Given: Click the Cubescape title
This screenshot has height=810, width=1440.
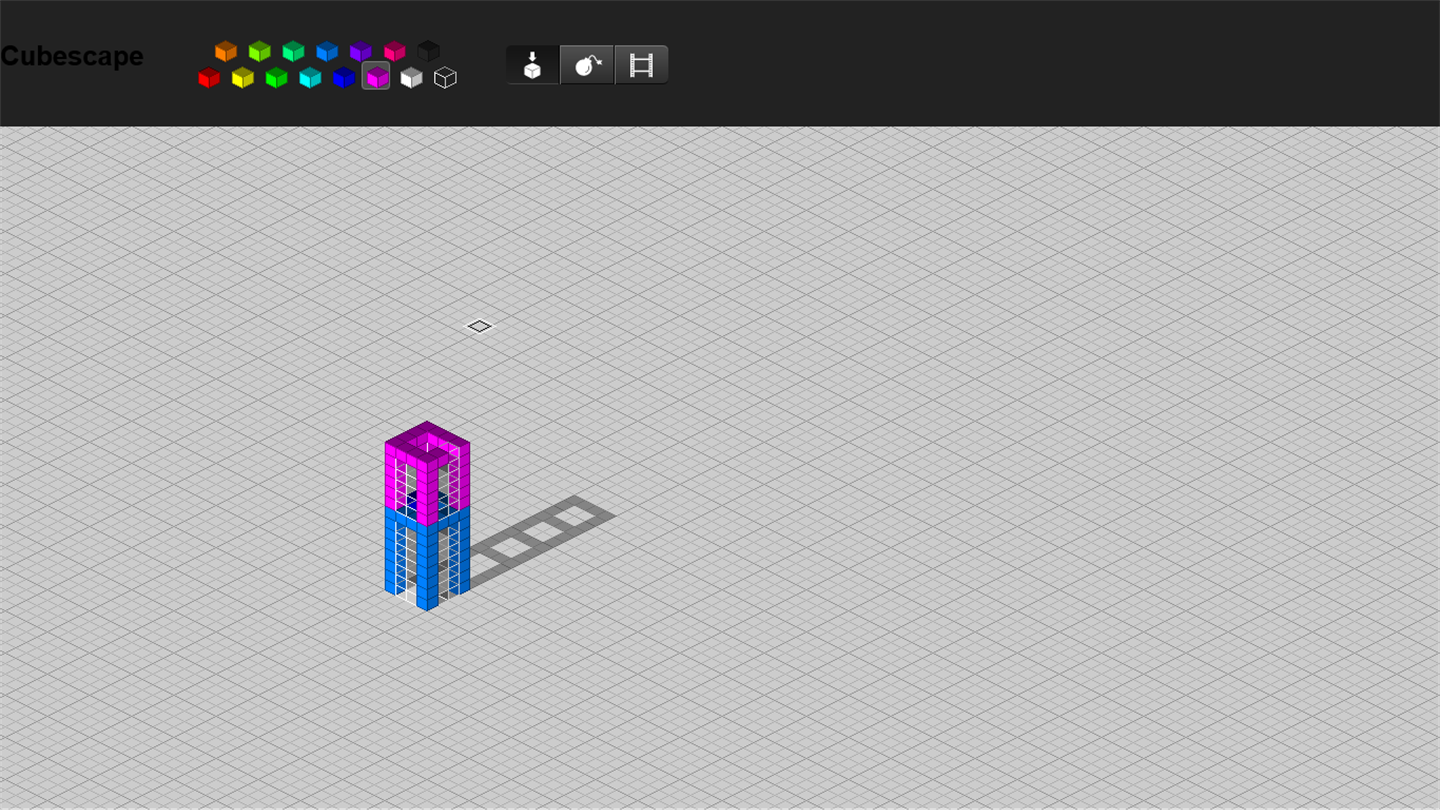Looking at the screenshot, I should [x=72, y=56].
